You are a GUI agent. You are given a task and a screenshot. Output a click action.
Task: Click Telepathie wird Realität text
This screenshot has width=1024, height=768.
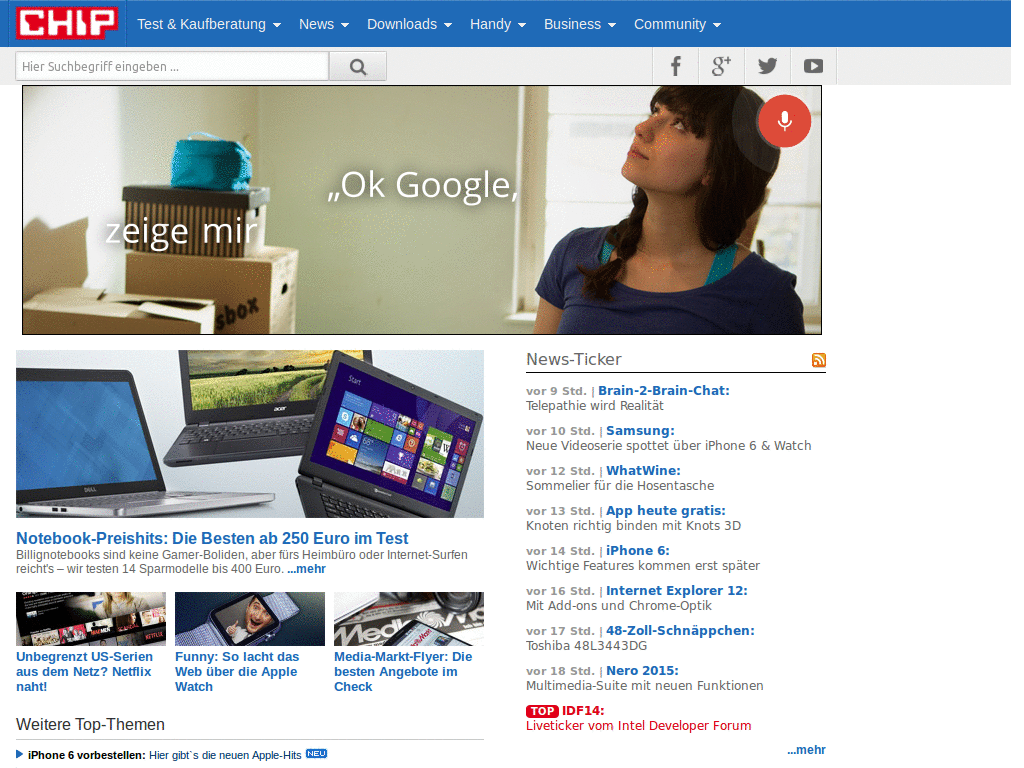[595, 406]
